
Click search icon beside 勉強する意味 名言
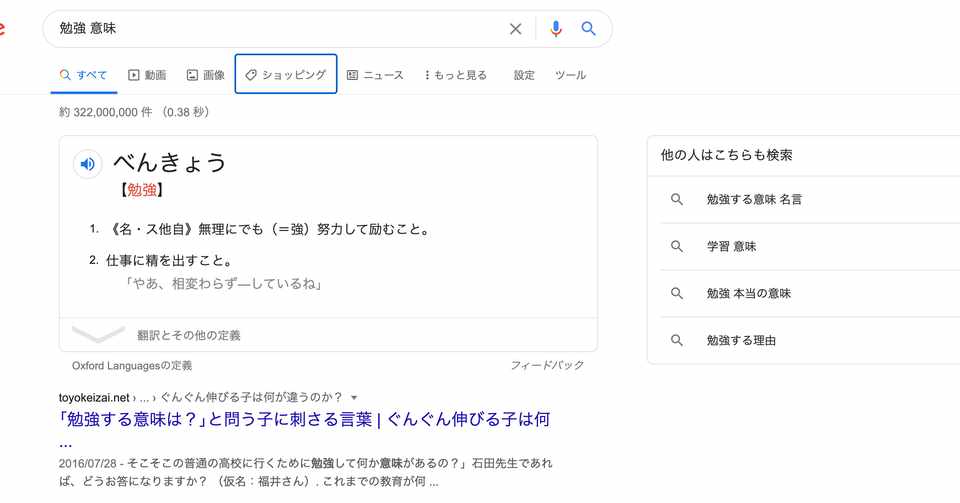click(677, 199)
